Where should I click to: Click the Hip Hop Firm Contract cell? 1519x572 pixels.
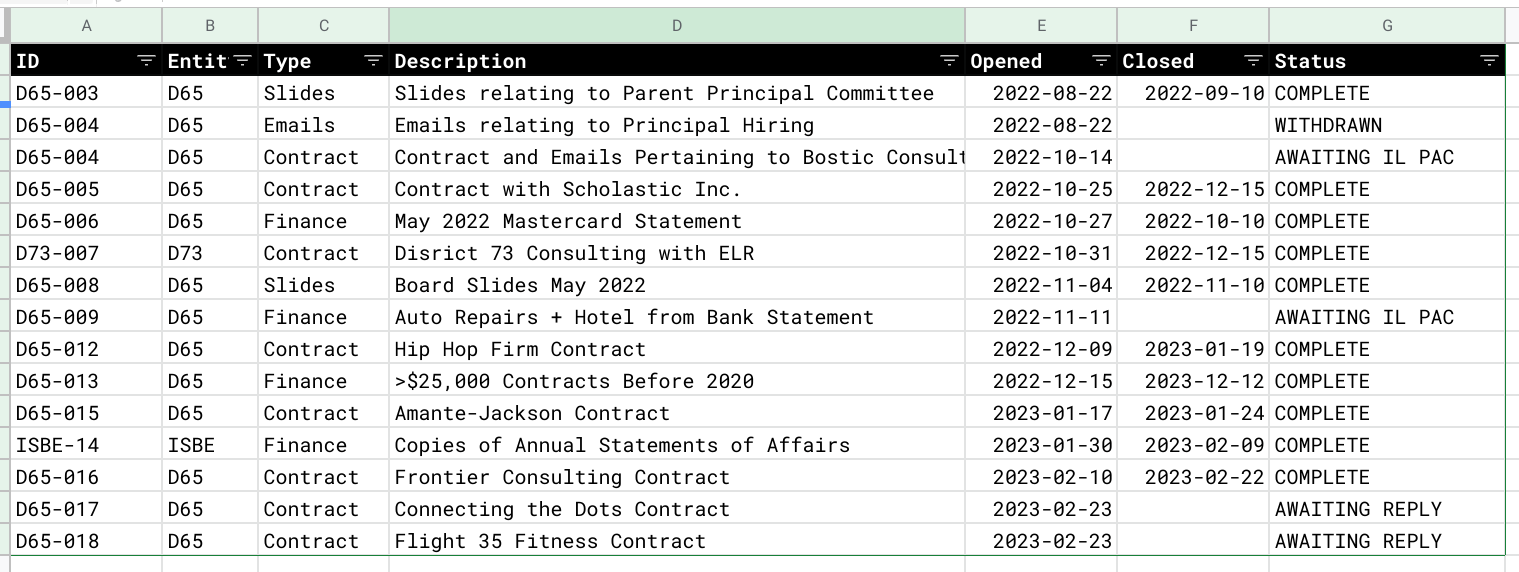pos(677,349)
